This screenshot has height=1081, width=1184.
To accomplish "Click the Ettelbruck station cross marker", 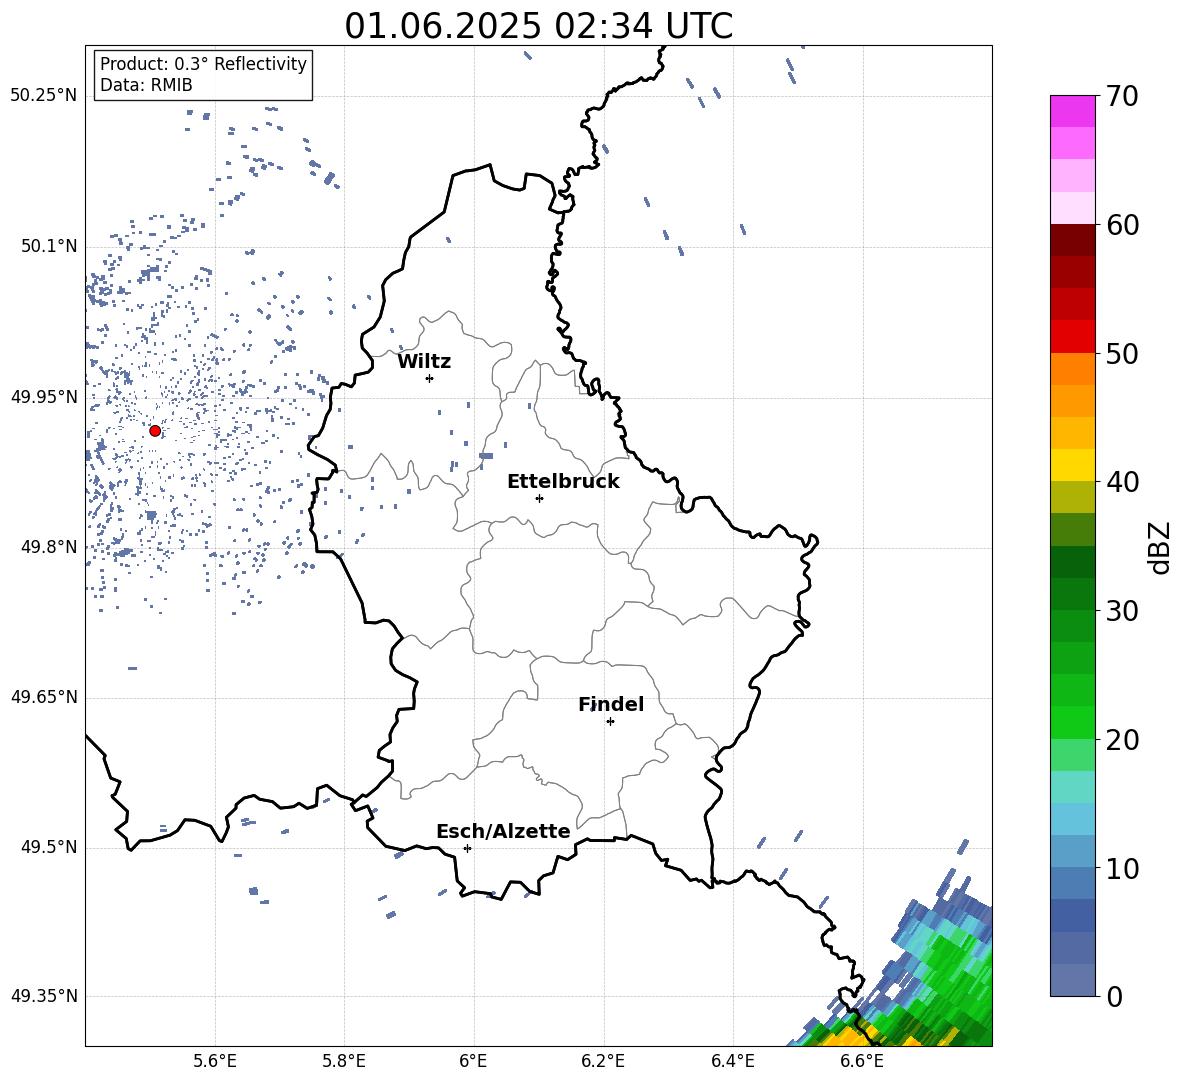I will click(x=539, y=498).
